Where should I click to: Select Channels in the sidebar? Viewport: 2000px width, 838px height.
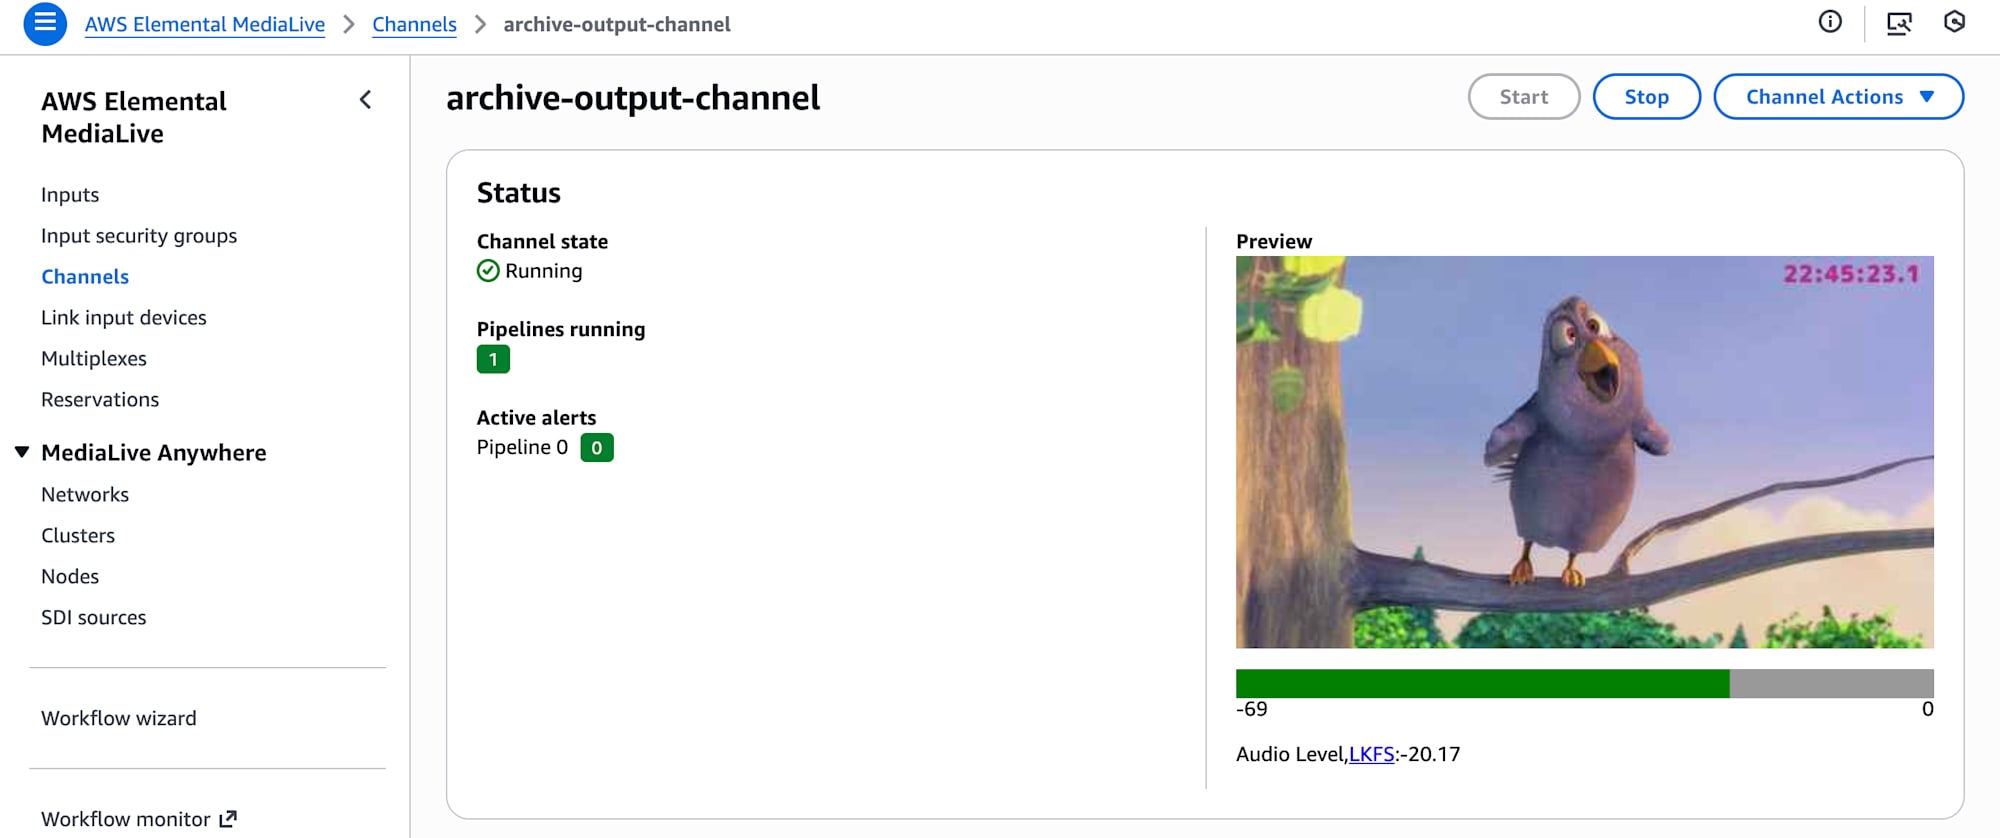(85, 277)
